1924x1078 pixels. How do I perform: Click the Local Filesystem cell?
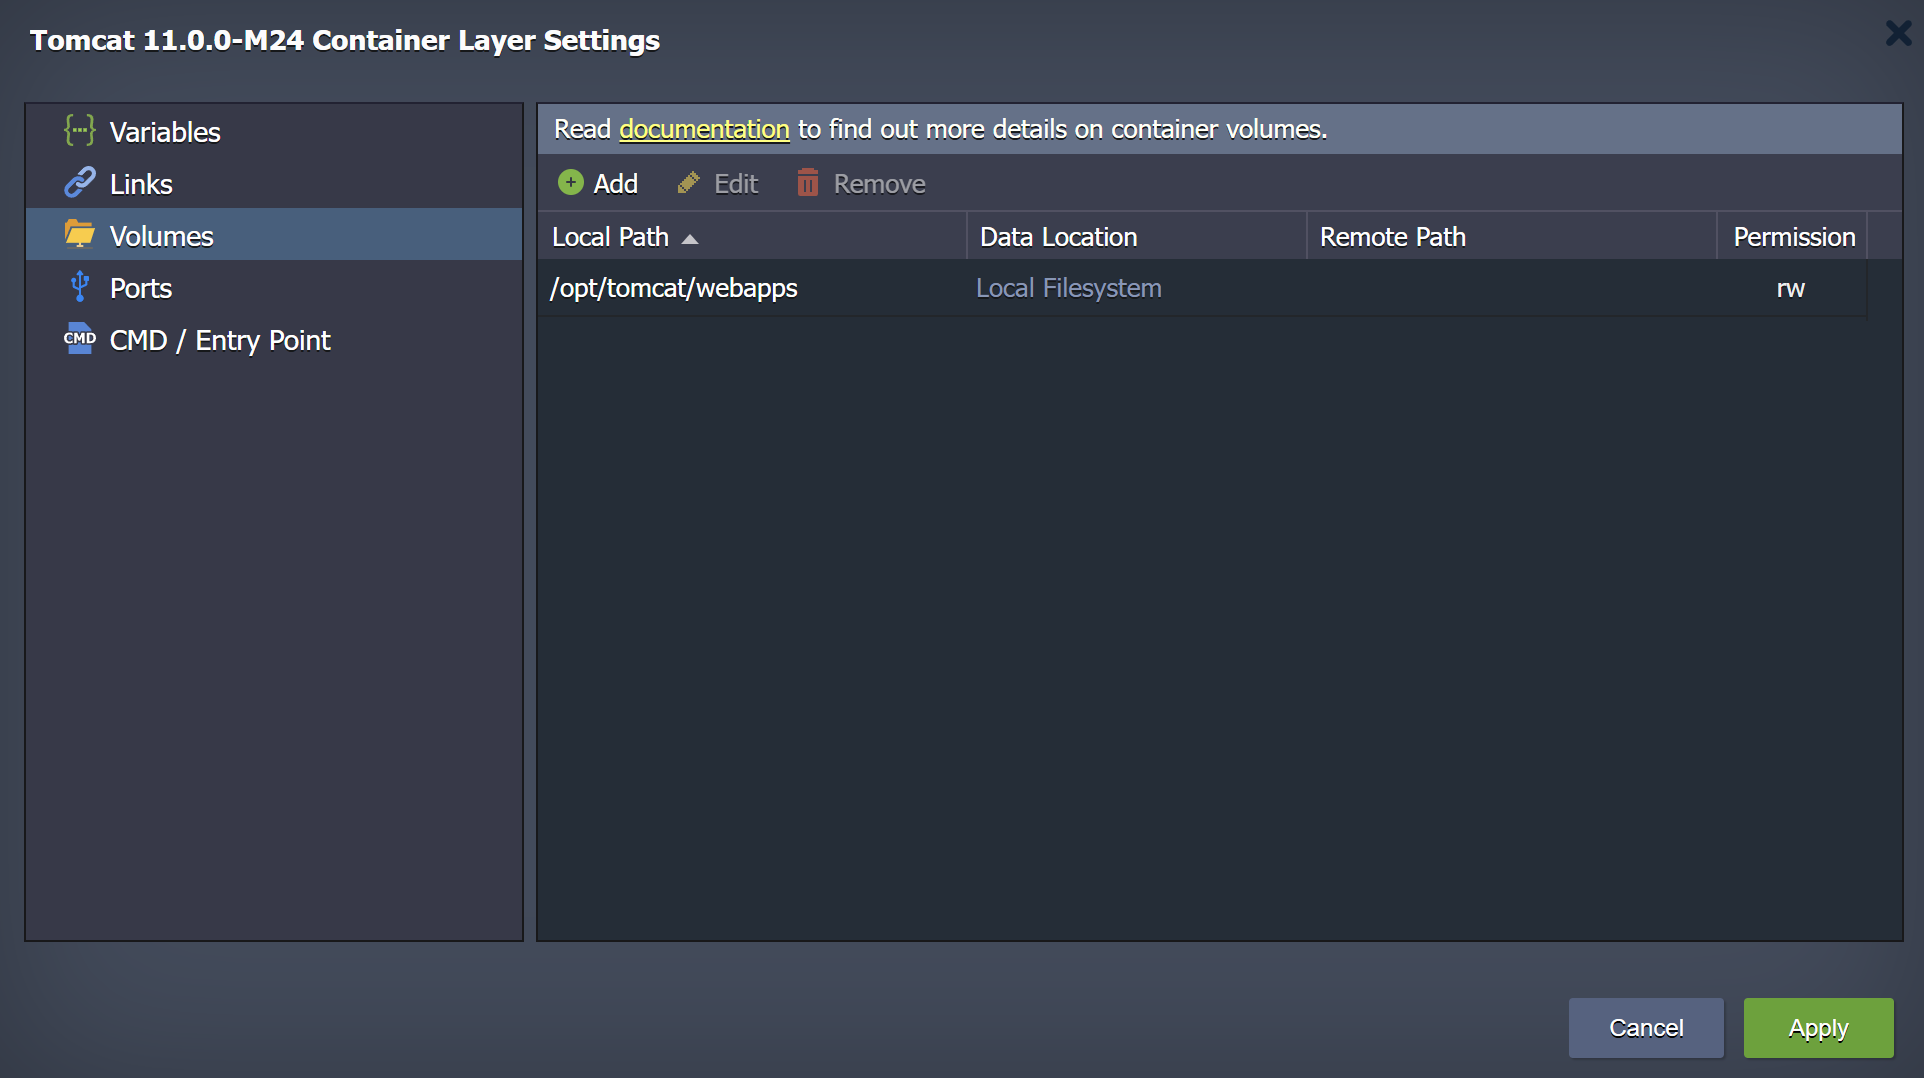(1137, 288)
